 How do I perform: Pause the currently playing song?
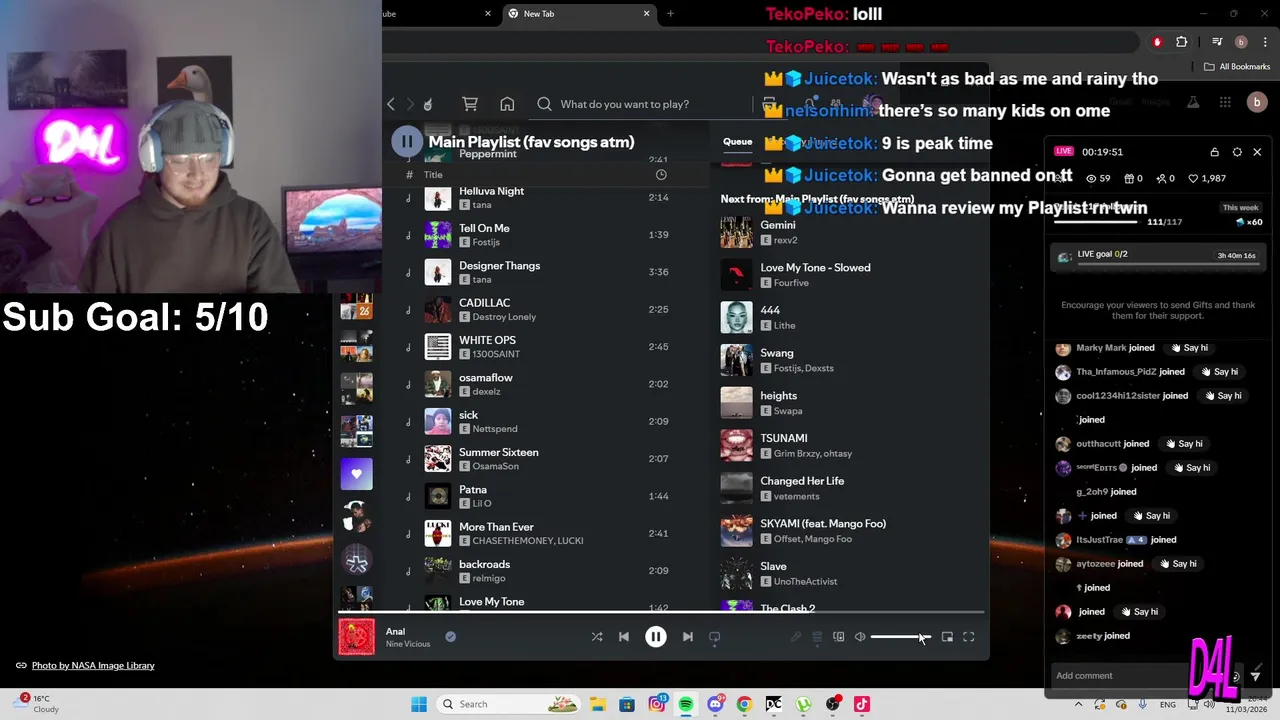pos(656,637)
